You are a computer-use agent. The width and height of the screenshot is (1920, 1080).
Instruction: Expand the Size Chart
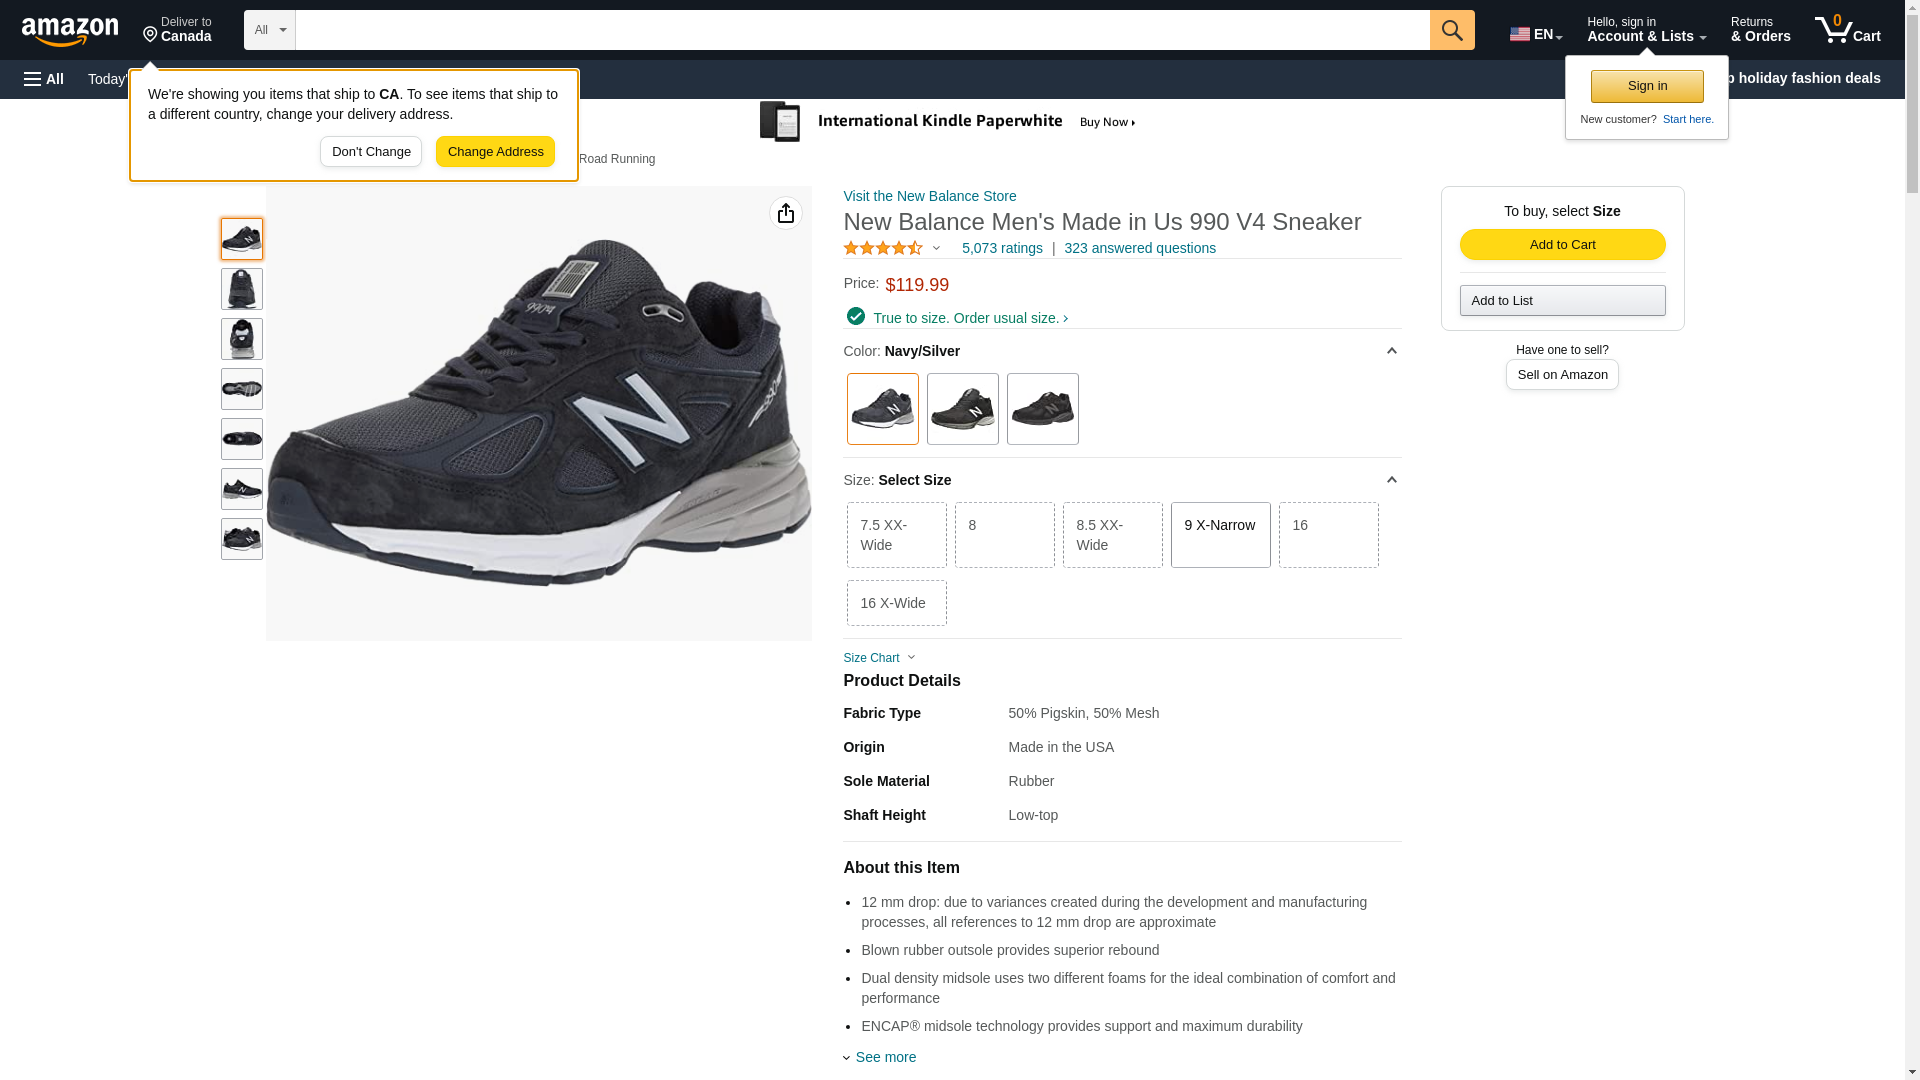878,658
